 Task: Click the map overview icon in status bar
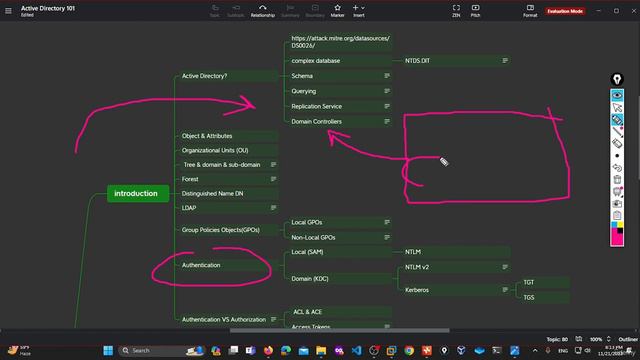point(579,339)
